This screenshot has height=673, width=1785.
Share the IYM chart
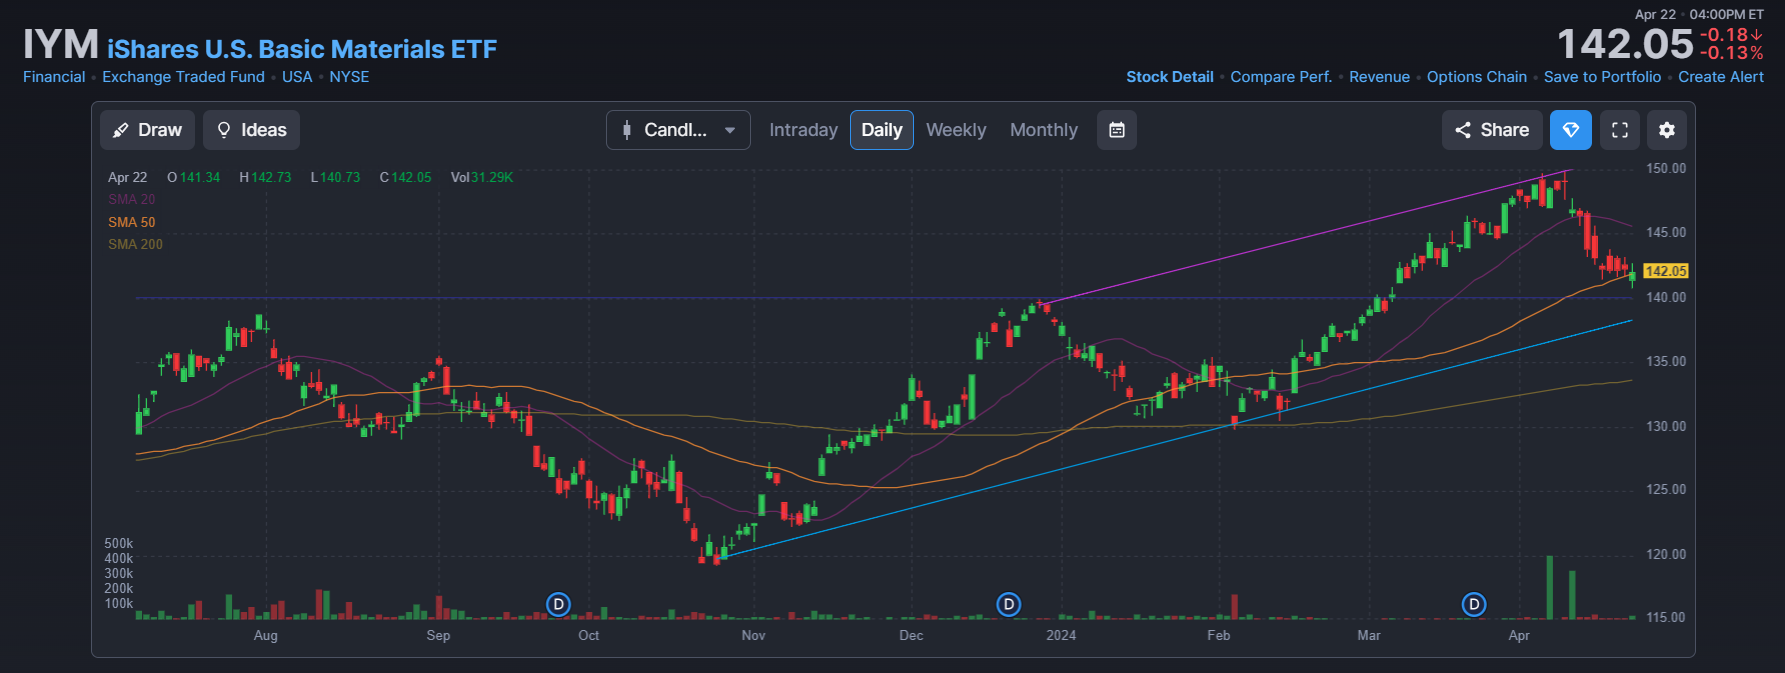pyautogui.click(x=1491, y=130)
